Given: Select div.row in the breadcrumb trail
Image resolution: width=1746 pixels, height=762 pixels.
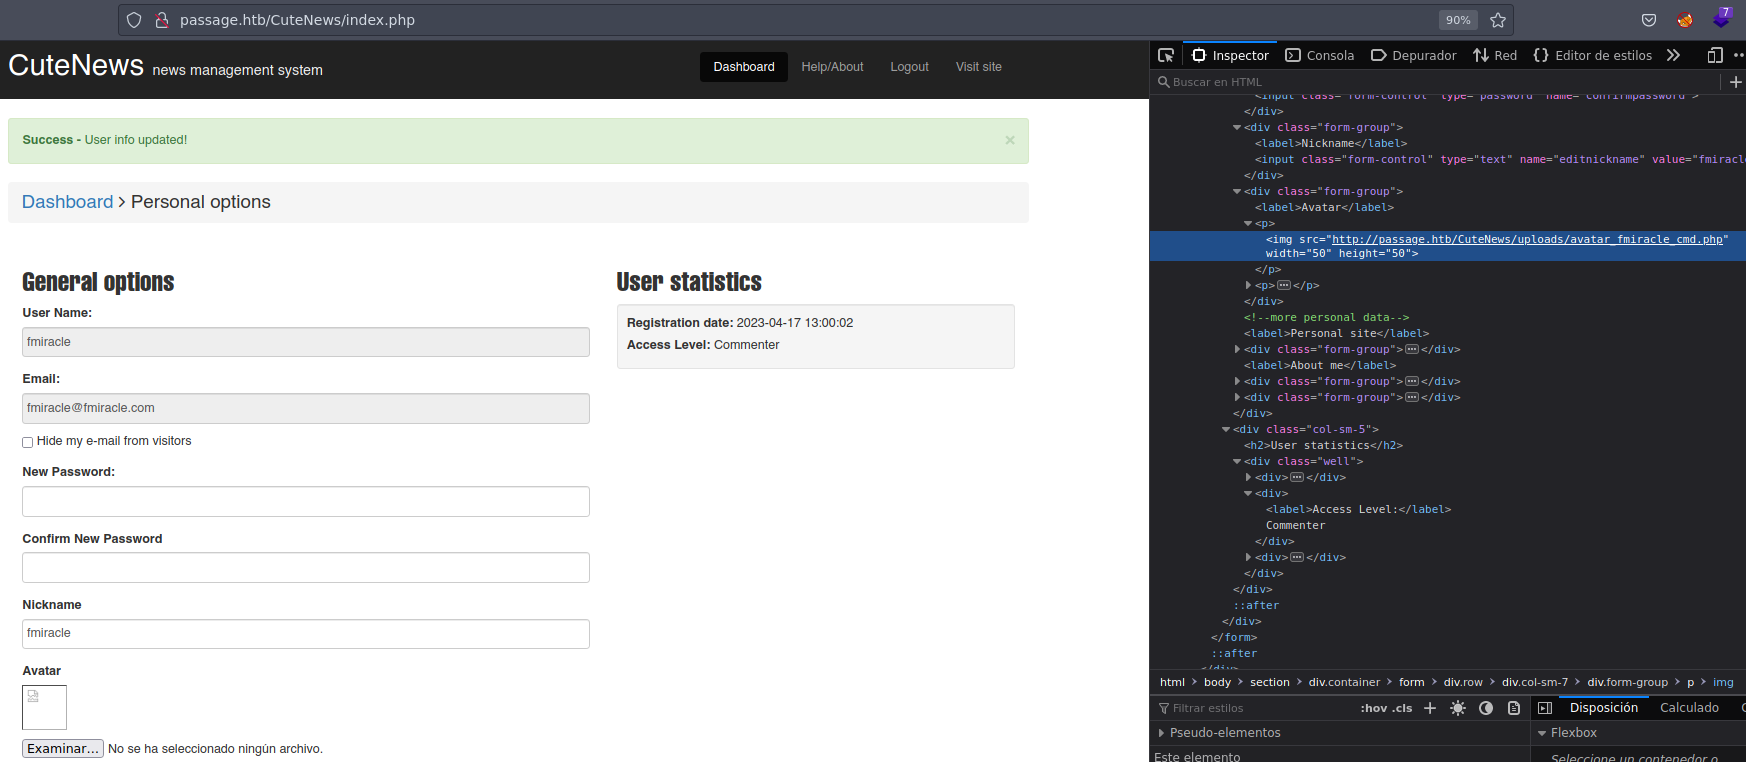Looking at the screenshot, I should click(x=1463, y=682).
